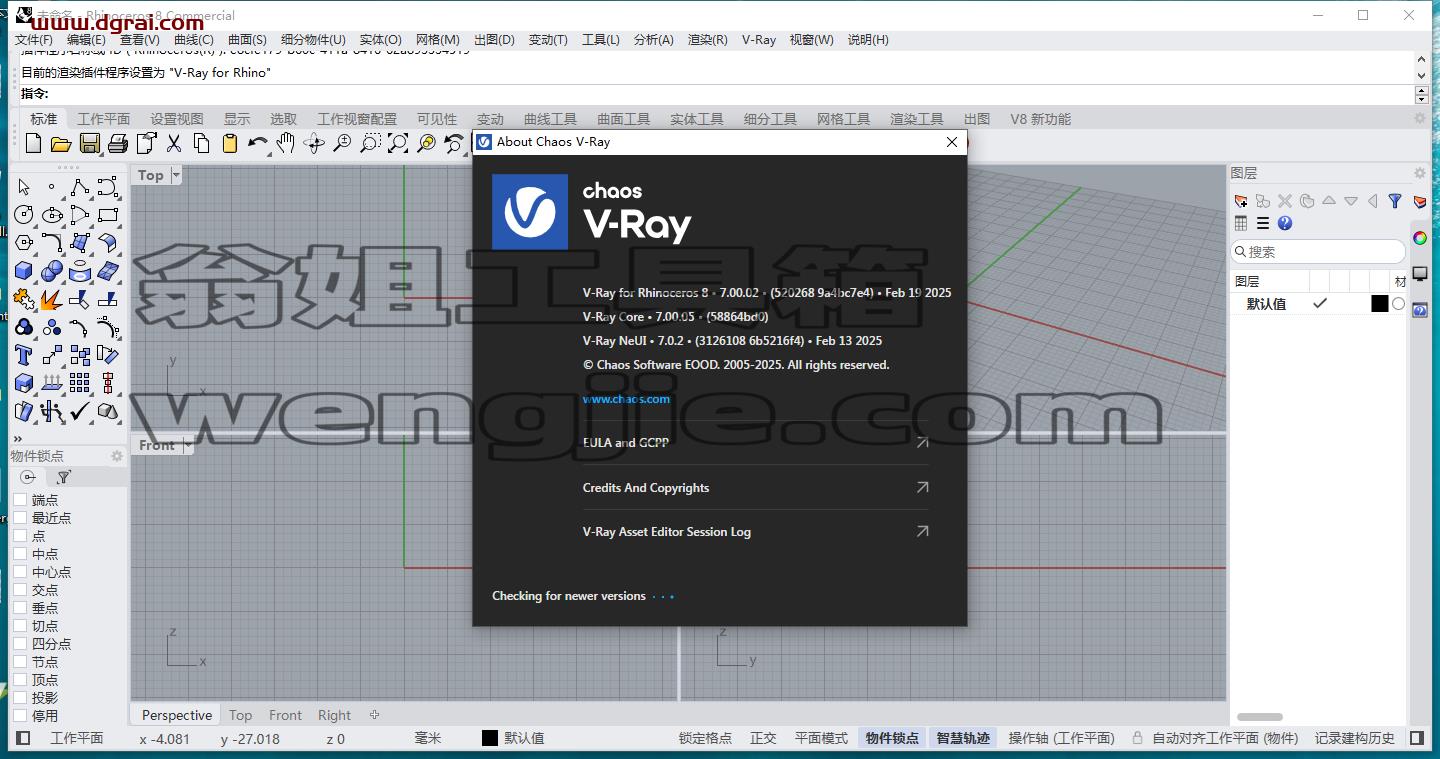
Task: Open www.chaos.com link in About dialog
Action: [626, 399]
